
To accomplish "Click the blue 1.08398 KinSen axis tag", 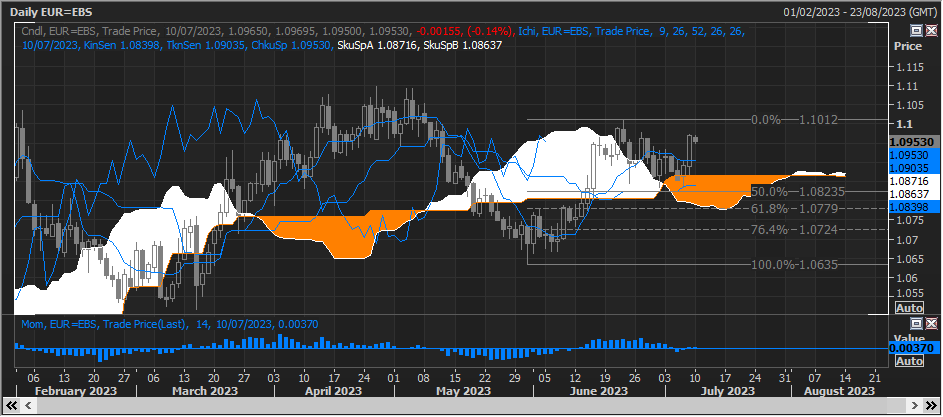I will pyautogui.click(x=913, y=207).
